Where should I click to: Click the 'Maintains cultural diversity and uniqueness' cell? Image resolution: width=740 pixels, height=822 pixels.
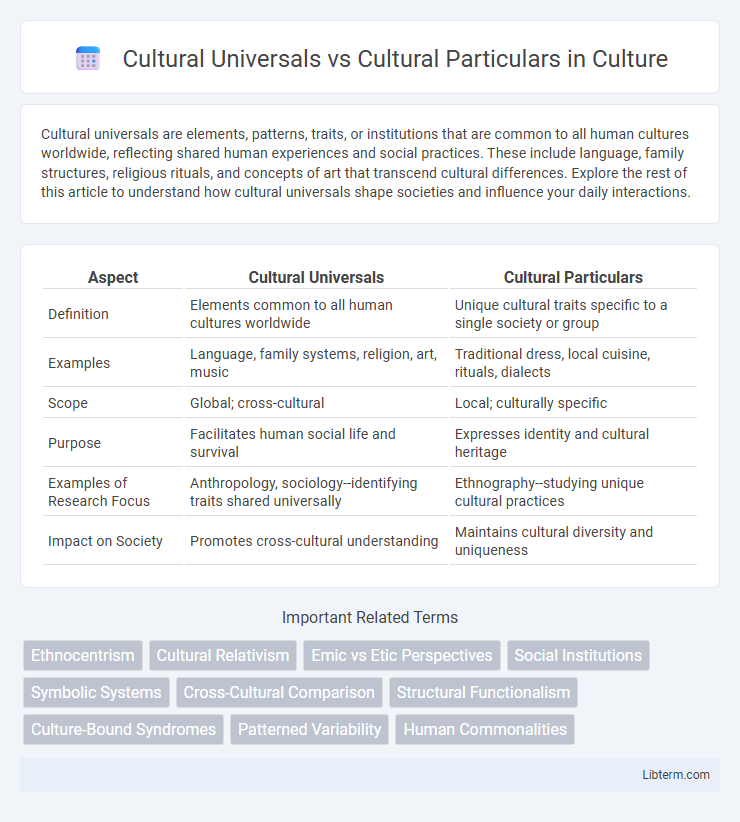pos(573,540)
